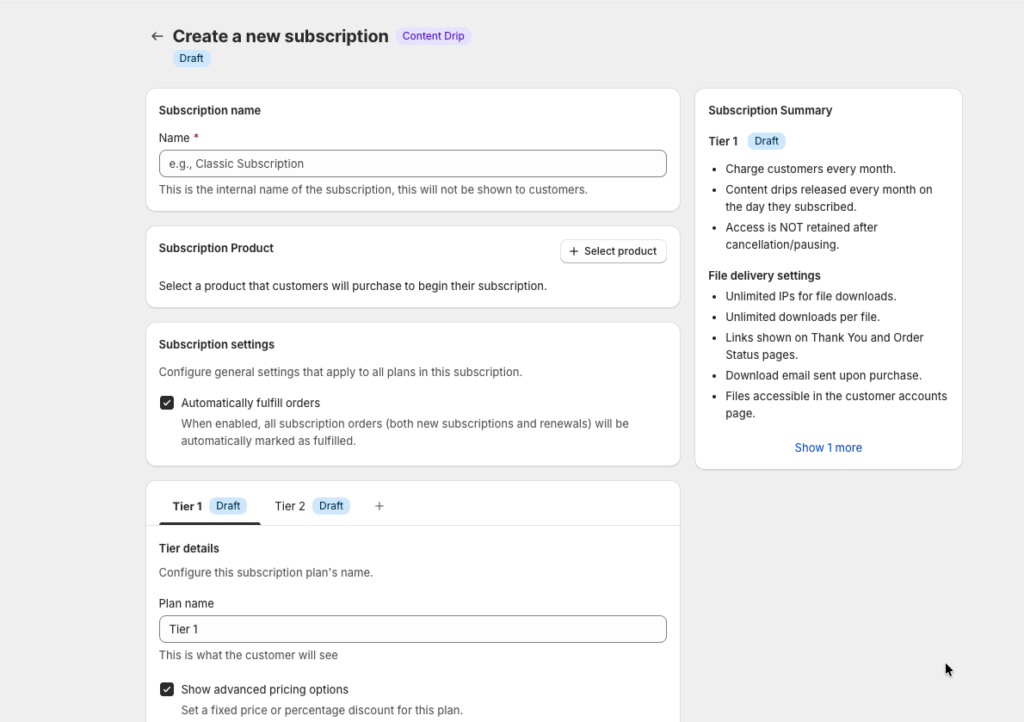Viewport: 1024px width, 722px height.
Task: Click the File delivery settings heading
Action: 764,275
